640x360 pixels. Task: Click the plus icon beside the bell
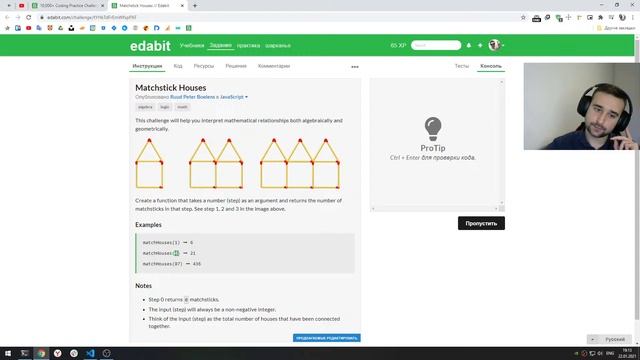(480, 45)
